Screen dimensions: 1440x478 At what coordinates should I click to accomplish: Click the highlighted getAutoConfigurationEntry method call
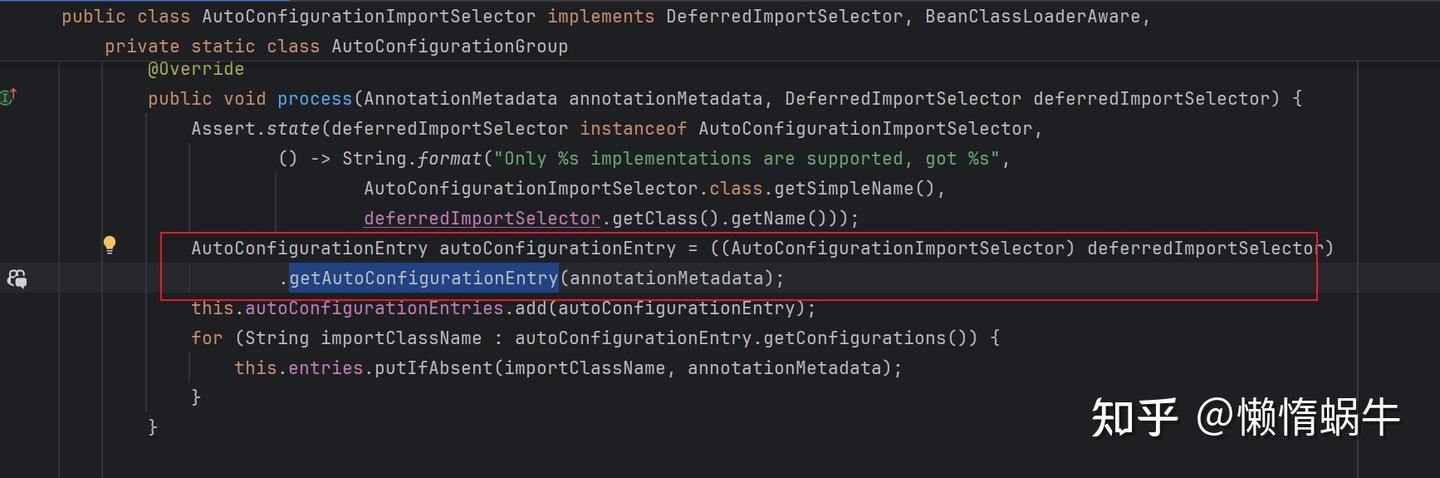[x=423, y=278]
